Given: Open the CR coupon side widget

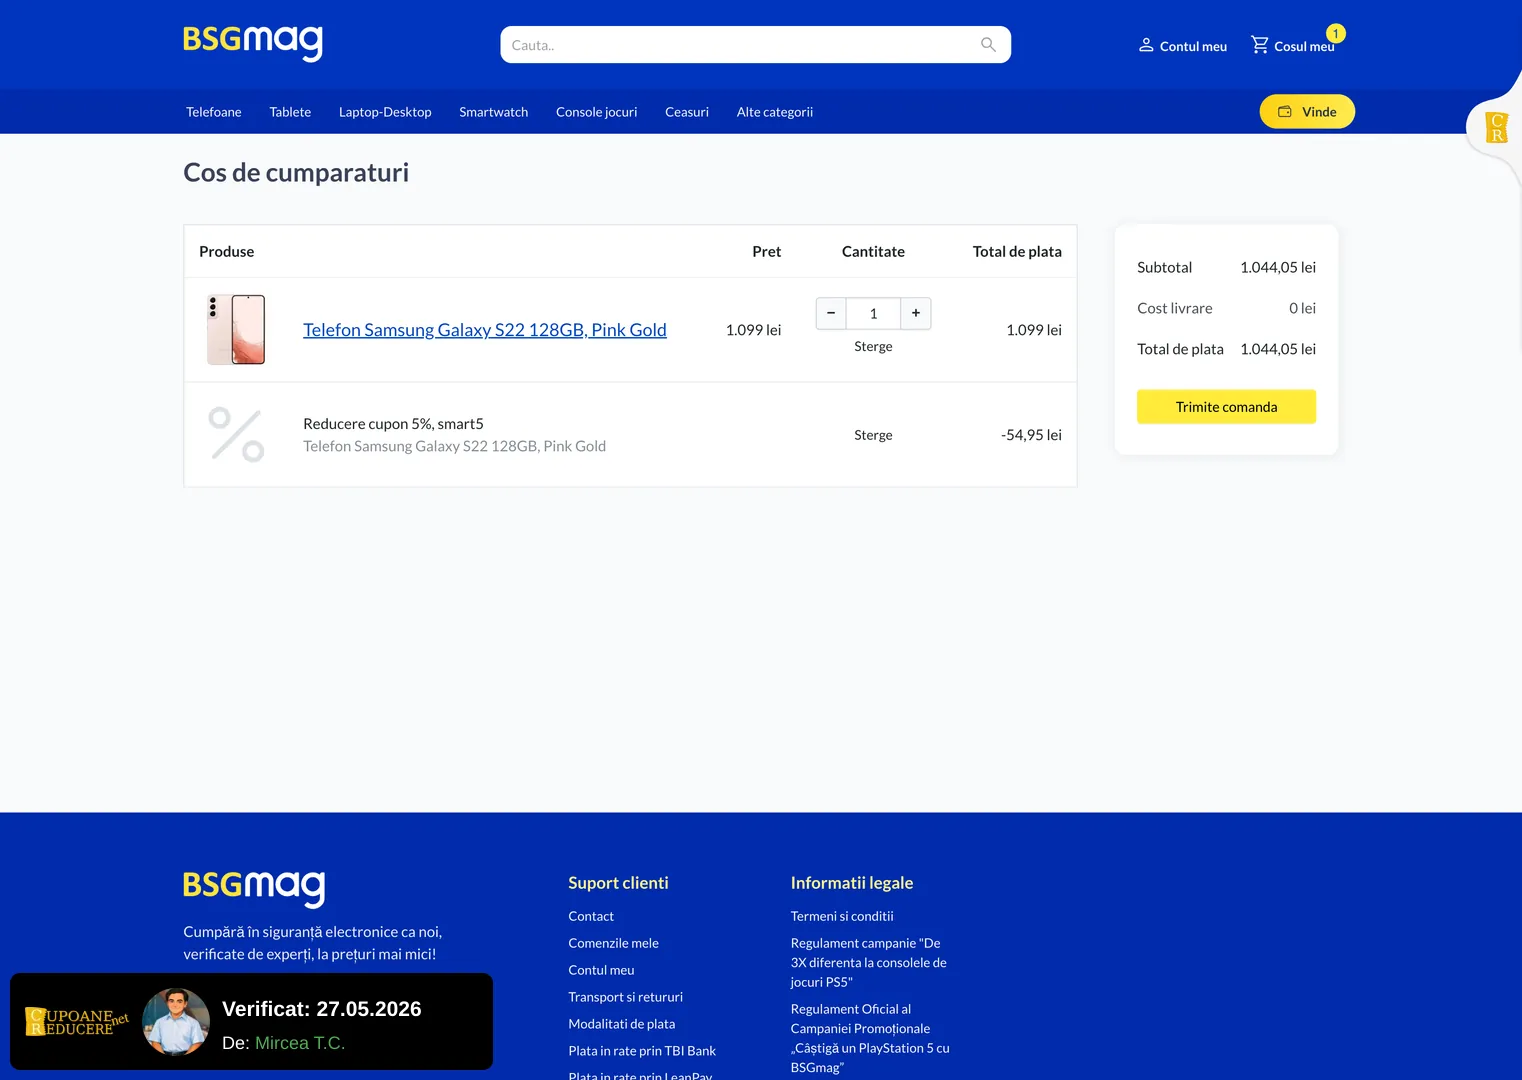Looking at the screenshot, I should click(x=1496, y=128).
